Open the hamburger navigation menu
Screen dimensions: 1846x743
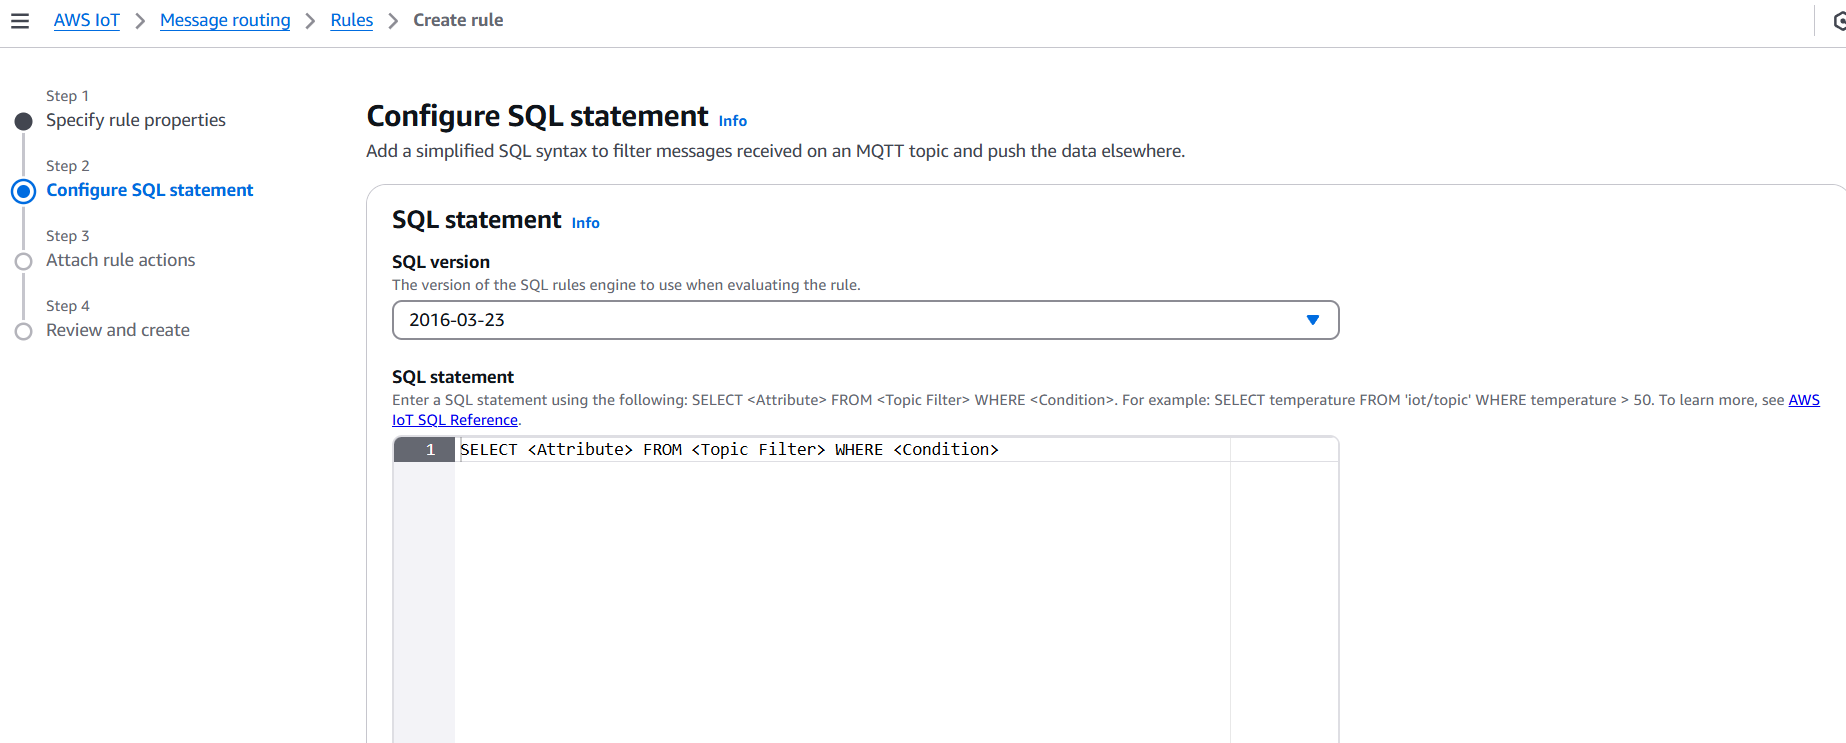(20, 21)
